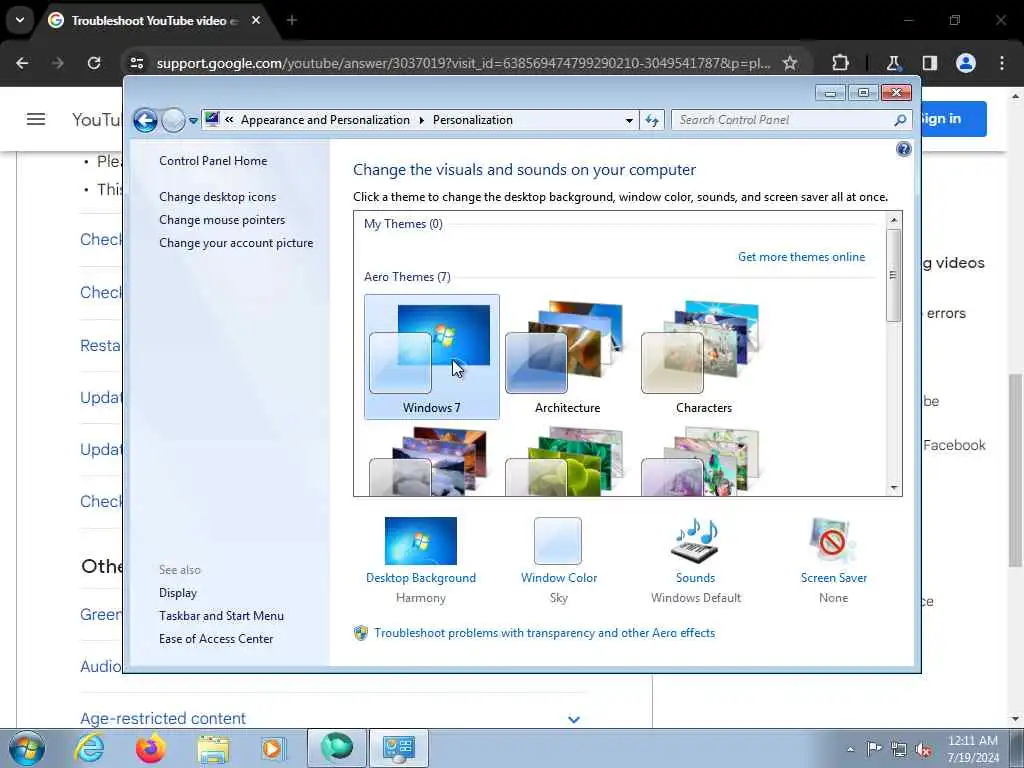Show hidden system tray icons
Image resolution: width=1024 pixels, height=768 pixels.
click(850, 749)
